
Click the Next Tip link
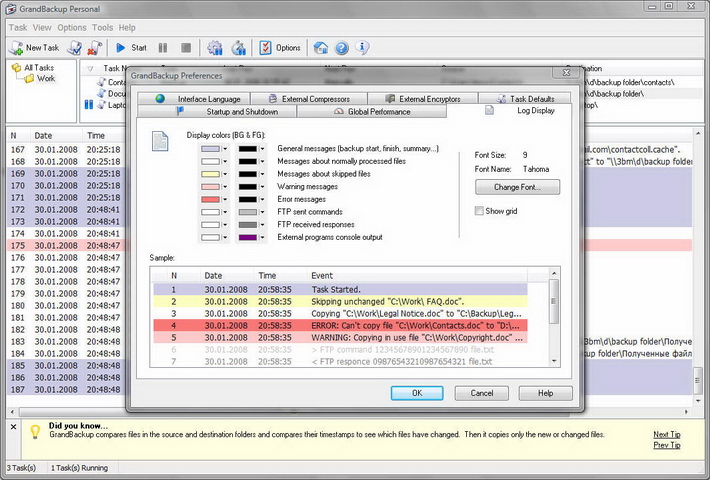(x=667, y=434)
